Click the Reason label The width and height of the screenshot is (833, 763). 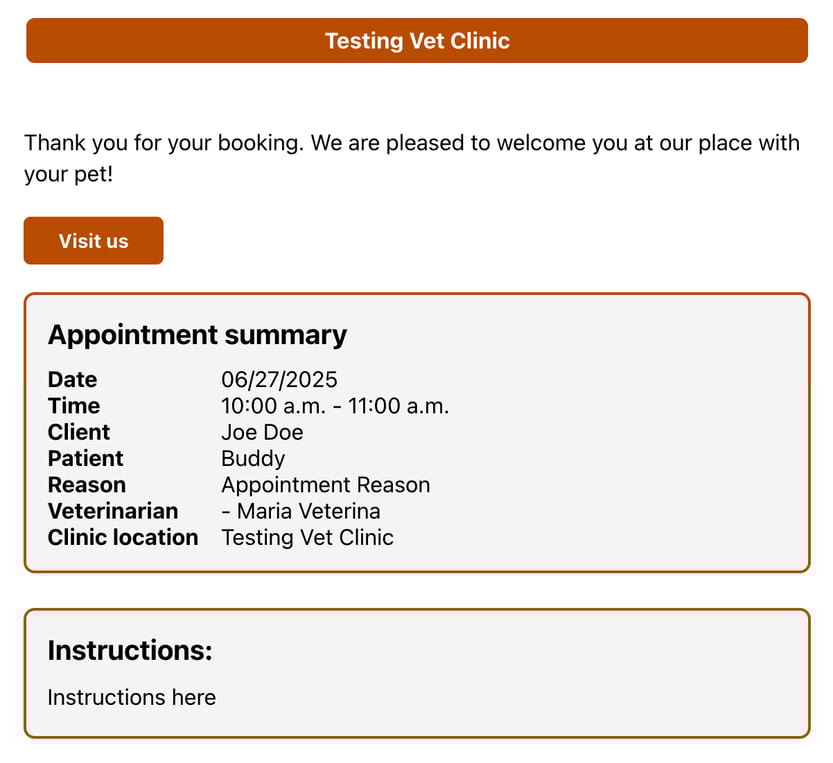click(x=87, y=485)
